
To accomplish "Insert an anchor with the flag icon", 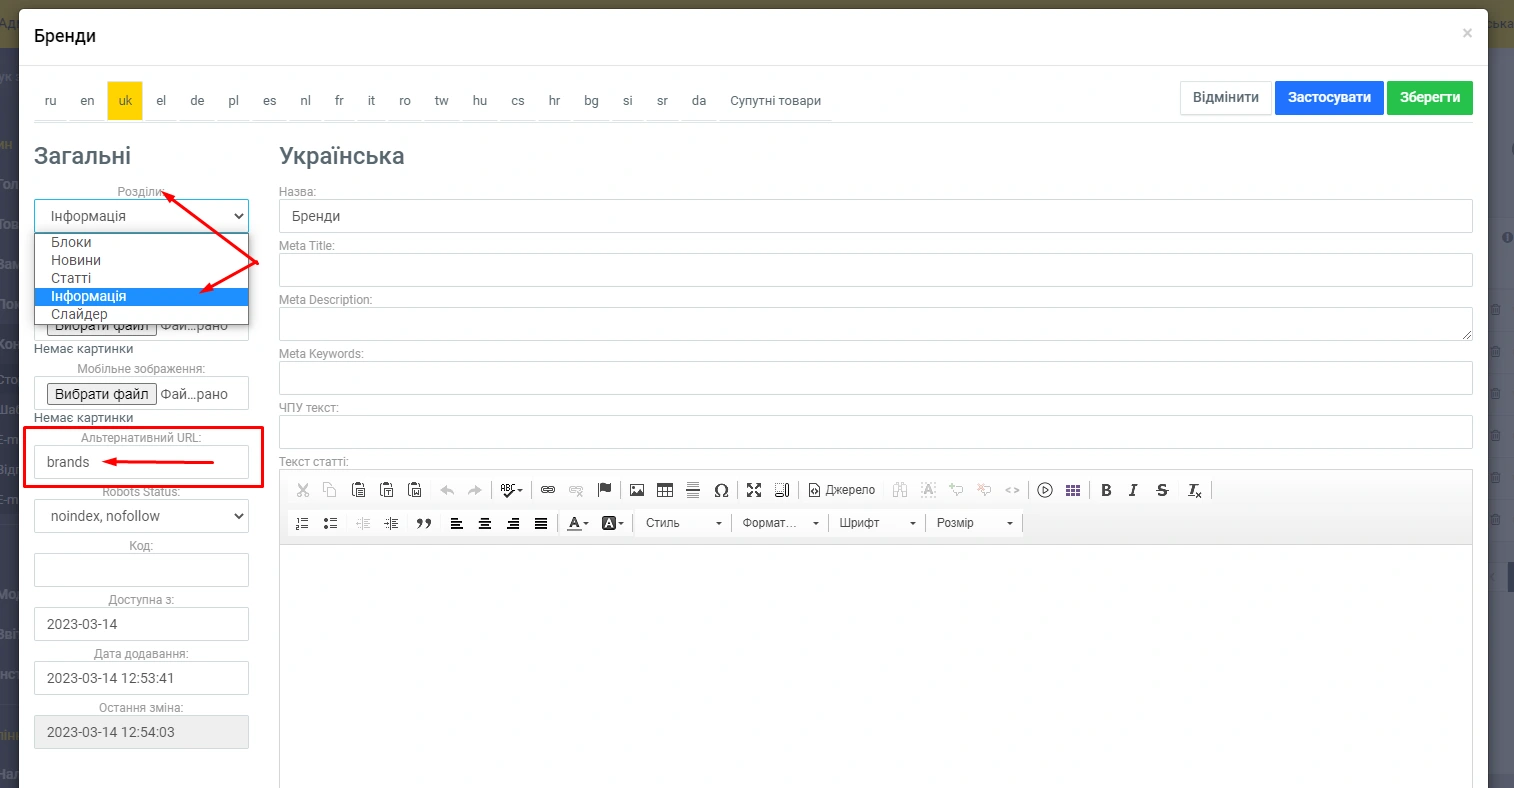I will click(x=604, y=490).
